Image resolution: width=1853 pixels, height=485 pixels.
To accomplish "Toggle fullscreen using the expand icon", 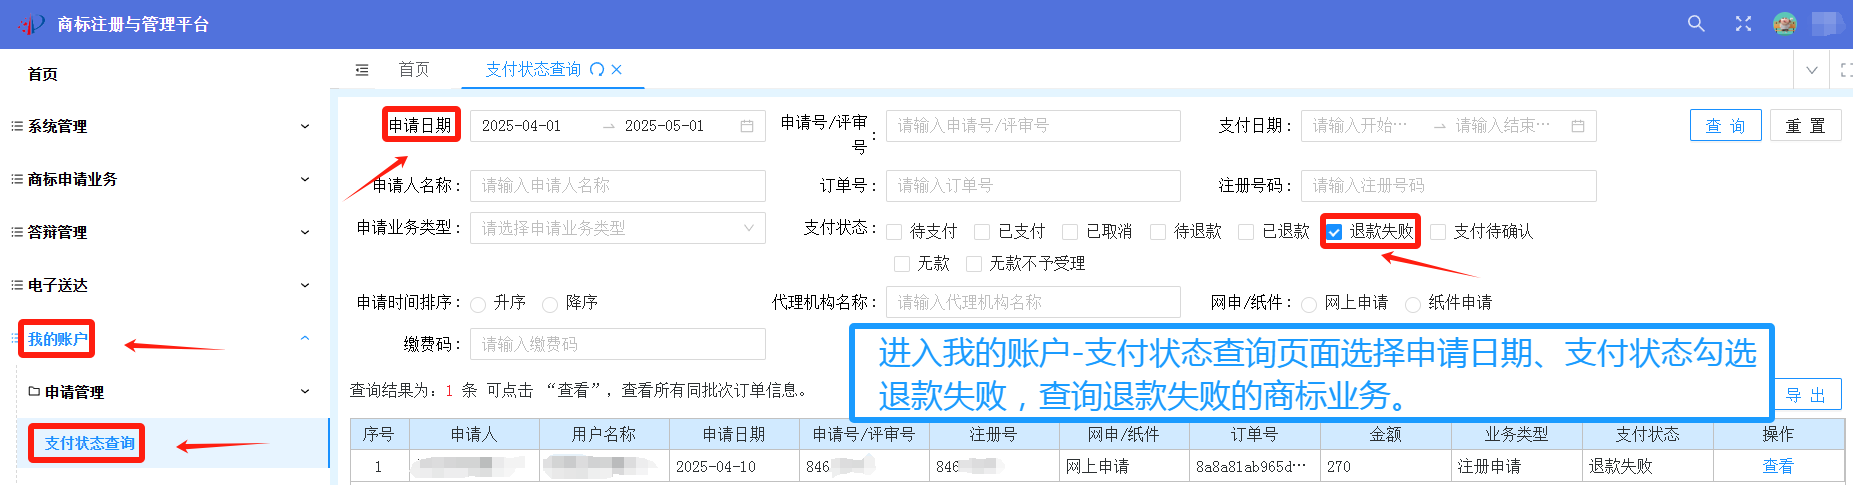I will (x=1743, y=23).
